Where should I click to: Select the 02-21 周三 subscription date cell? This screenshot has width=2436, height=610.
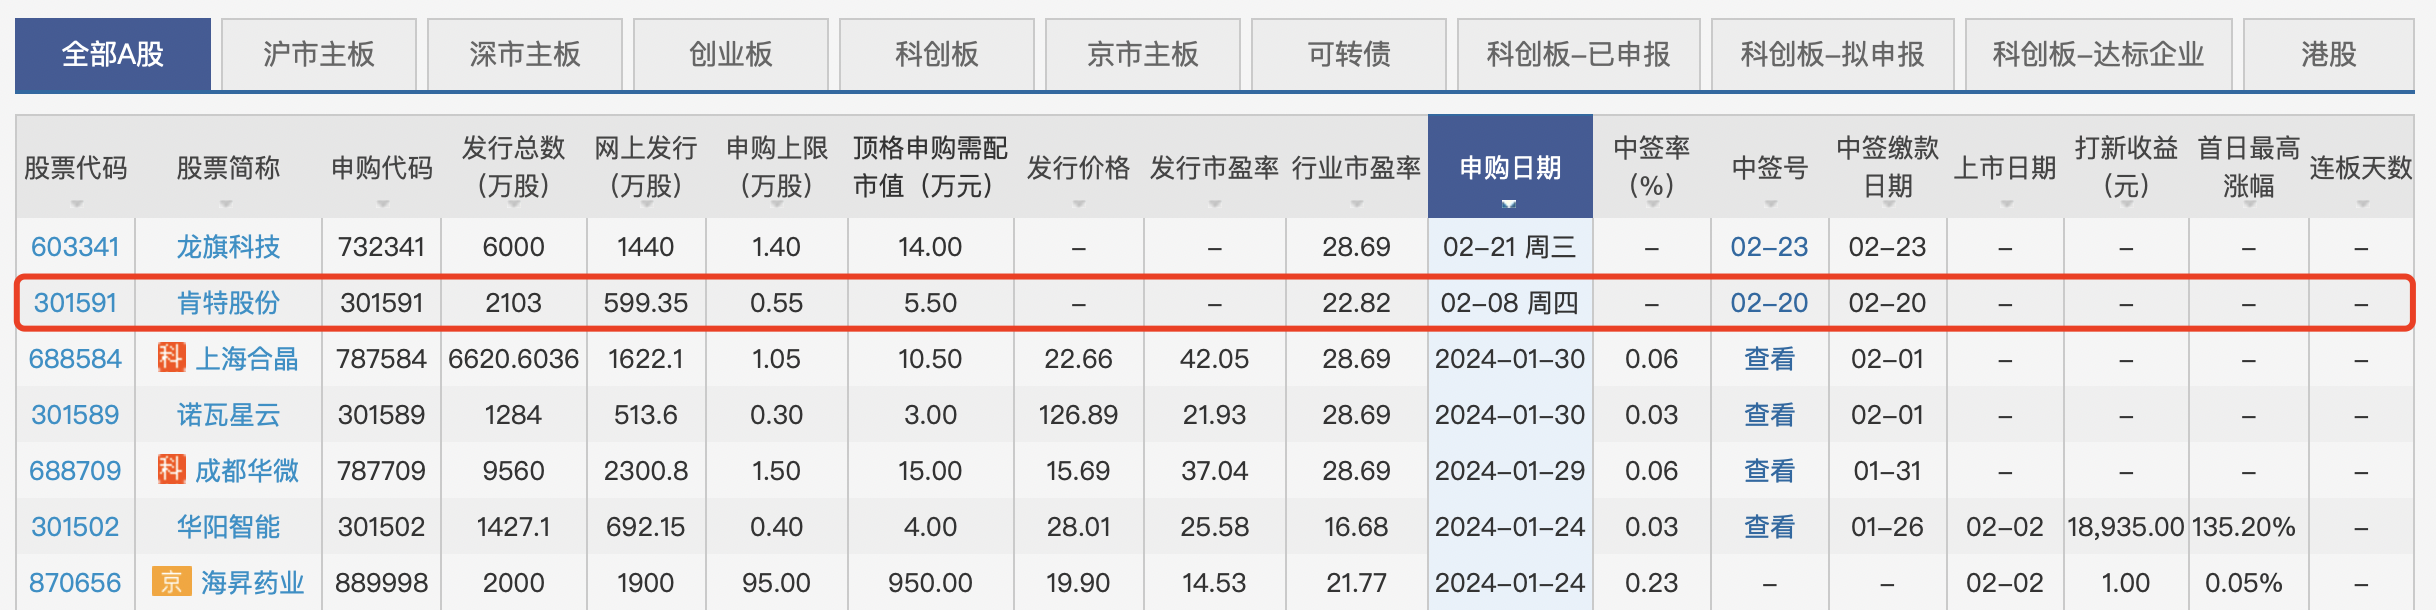tap(1509, 247)
